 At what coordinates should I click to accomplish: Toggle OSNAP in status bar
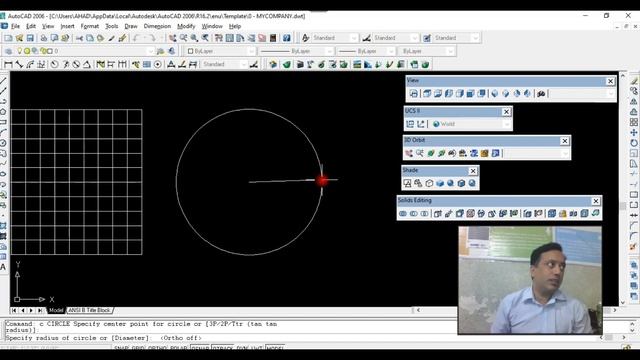coord(200,348)
